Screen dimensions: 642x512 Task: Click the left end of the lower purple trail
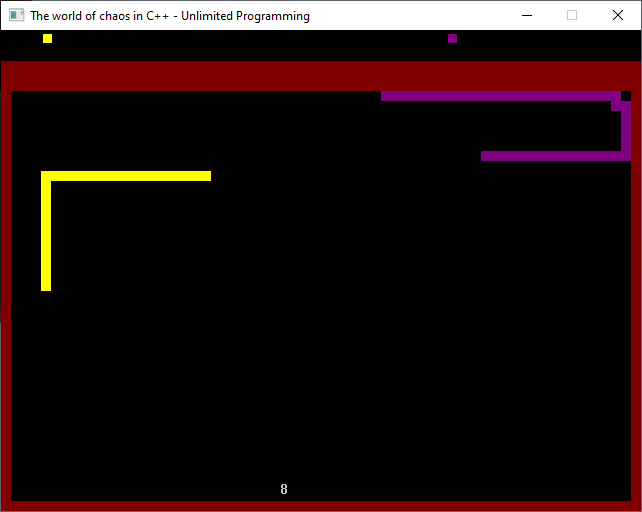(486, 156)
